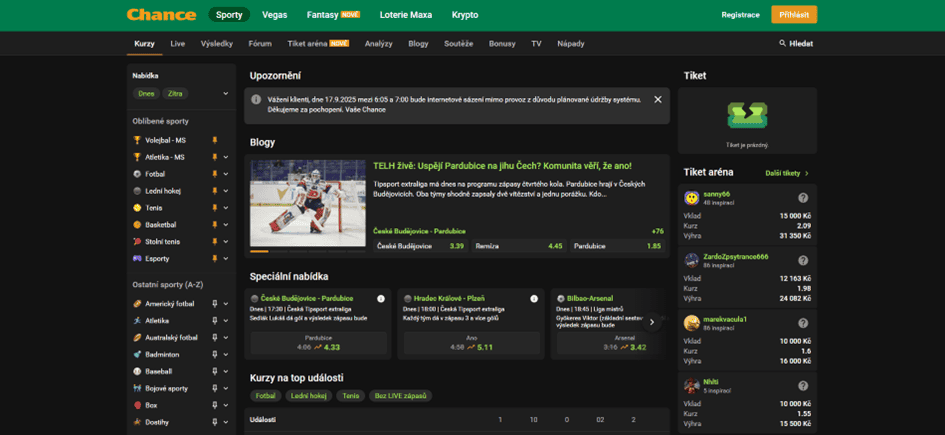Viewport: 945px width, 435px height.
Task: Dismiss the Upozornění notice with X
Action: (658, 99)
